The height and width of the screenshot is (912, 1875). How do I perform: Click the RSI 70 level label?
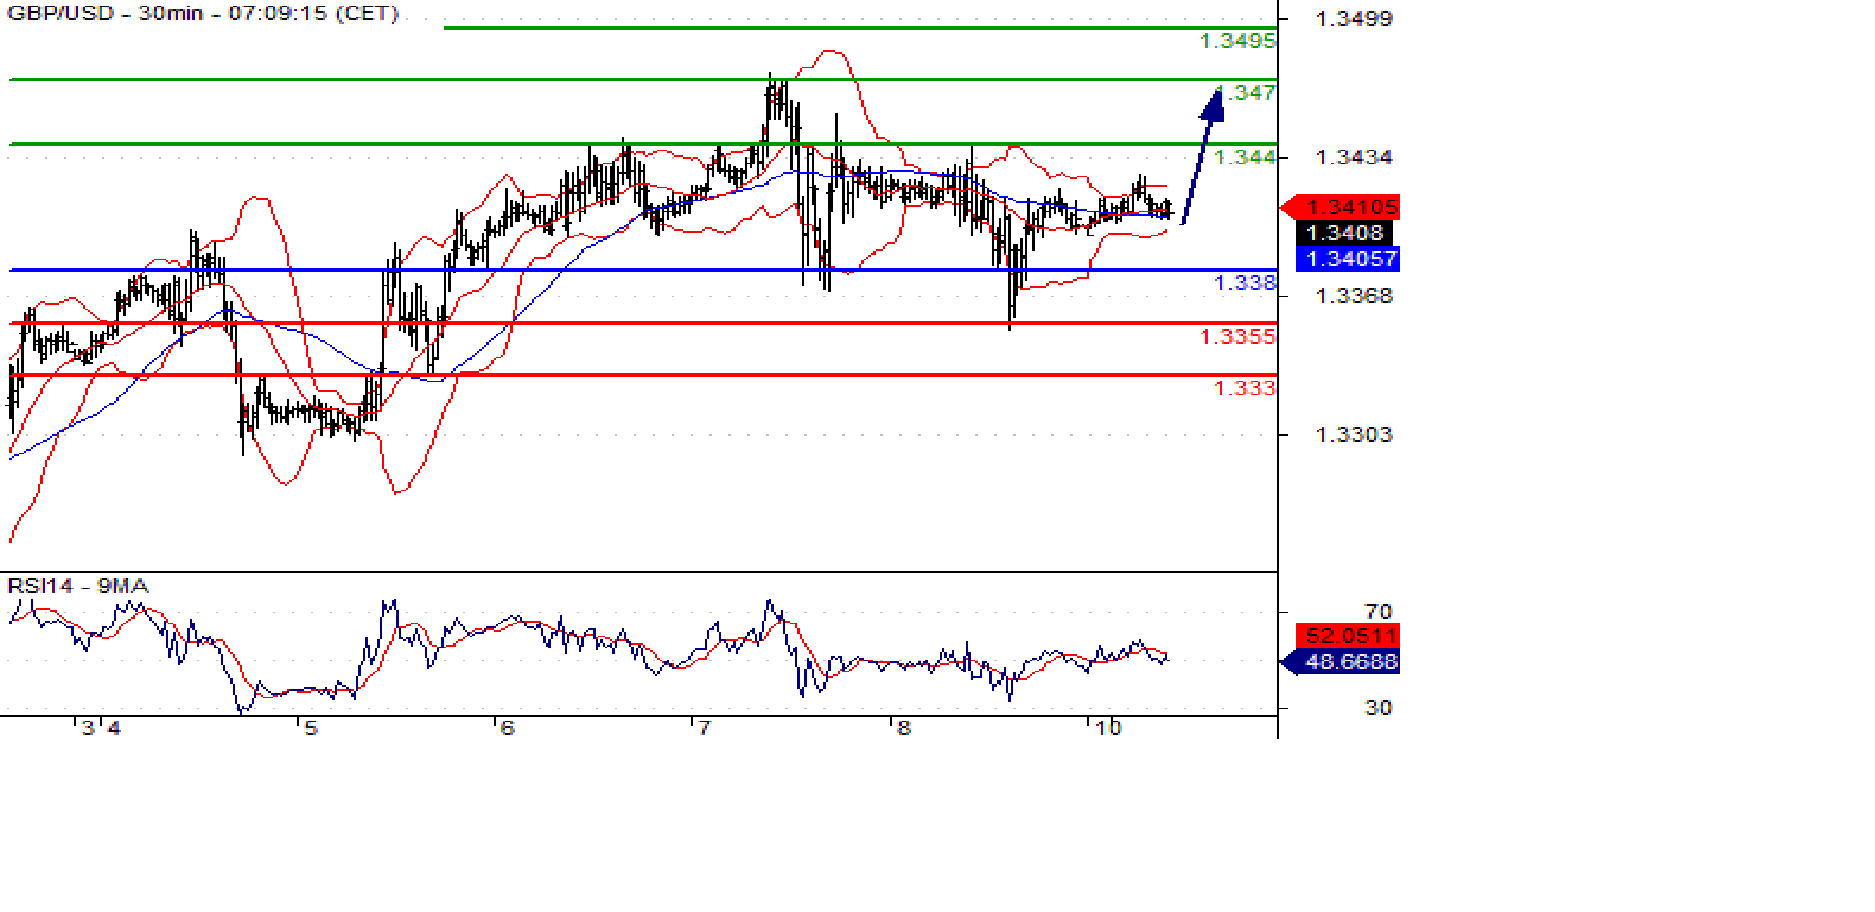point(1378,611)
